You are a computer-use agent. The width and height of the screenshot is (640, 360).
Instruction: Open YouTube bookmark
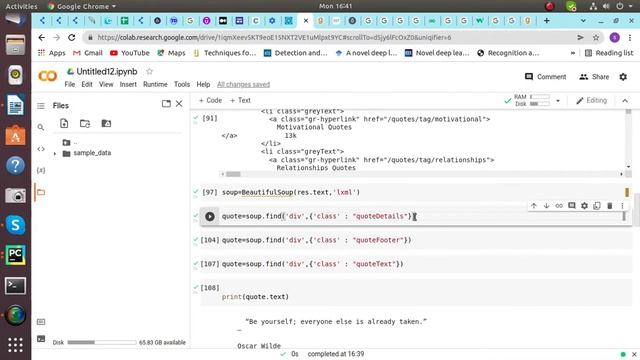tap(130, 53)
